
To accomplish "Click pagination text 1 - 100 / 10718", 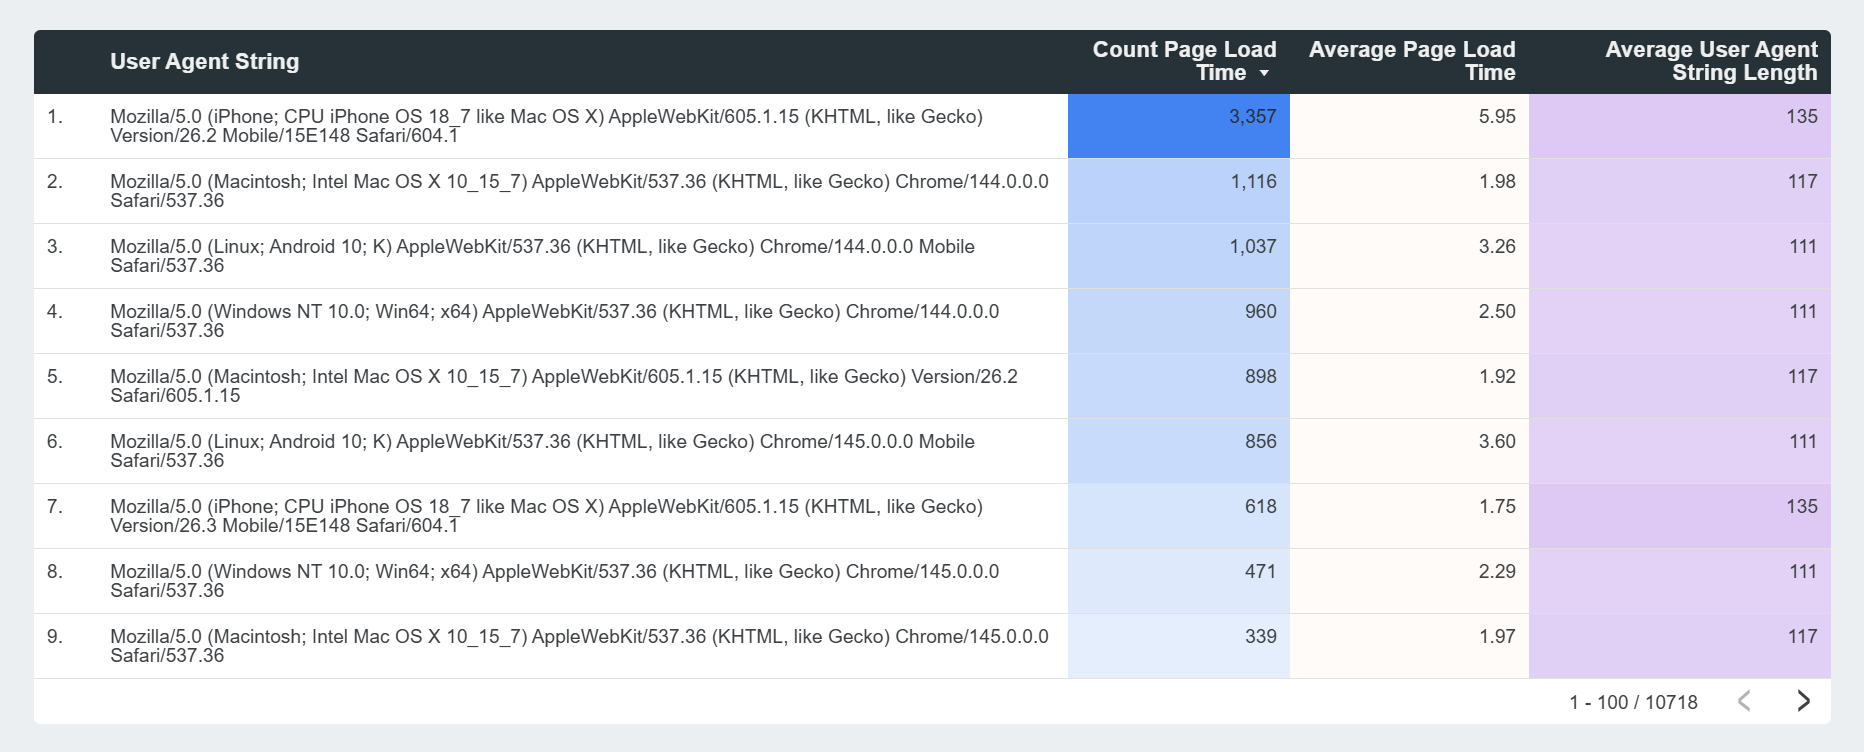I will pos(1633,702).
